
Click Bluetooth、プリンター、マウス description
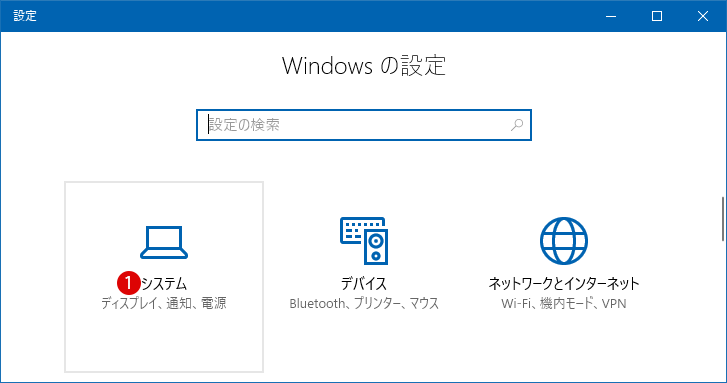(364, 303)
